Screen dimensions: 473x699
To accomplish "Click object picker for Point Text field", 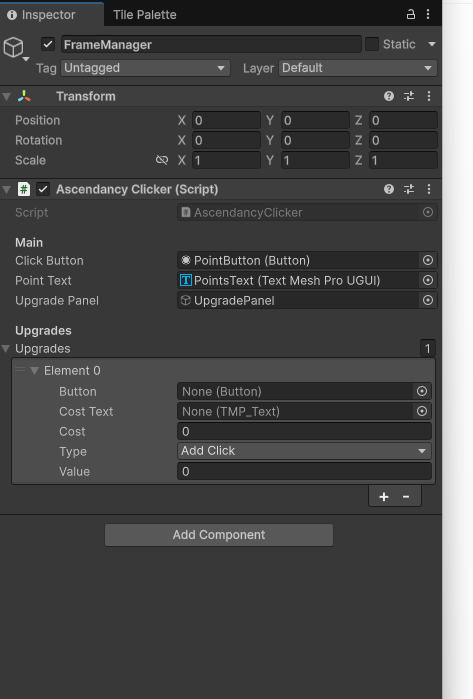I will pos(428,280).
